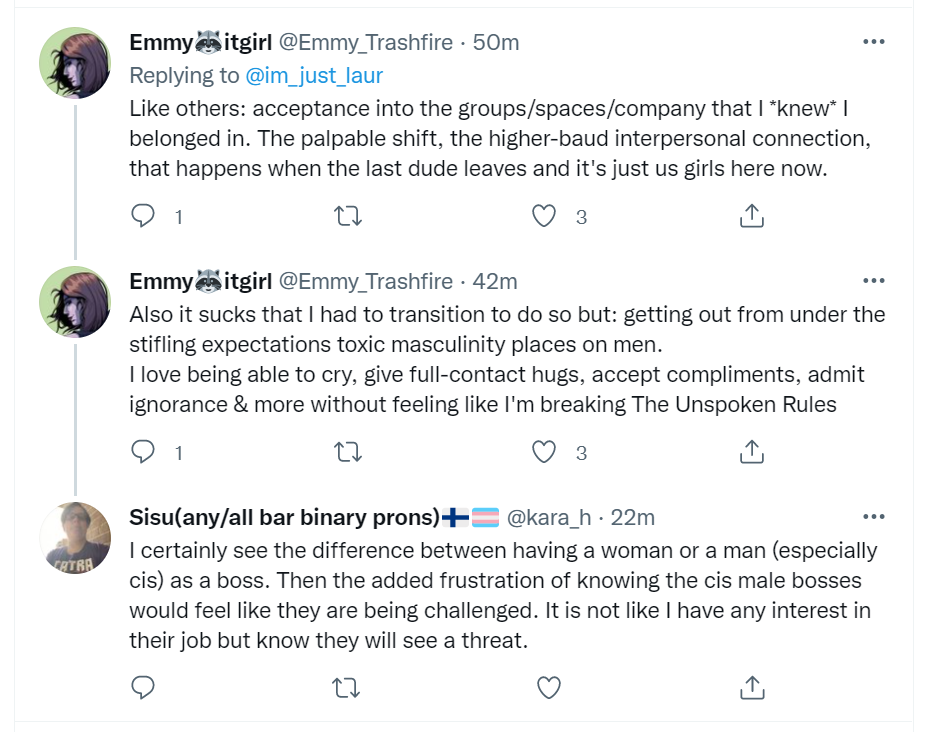Open more options on the 50m tweet

click(874, 42)
